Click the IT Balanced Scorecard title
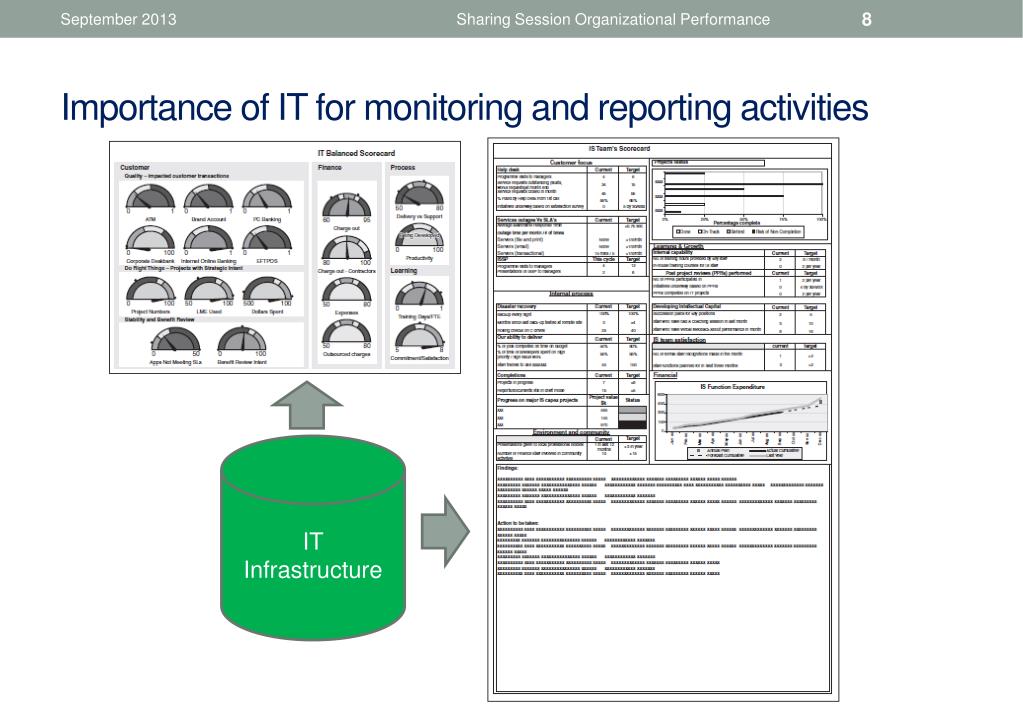 click(356, 153)
